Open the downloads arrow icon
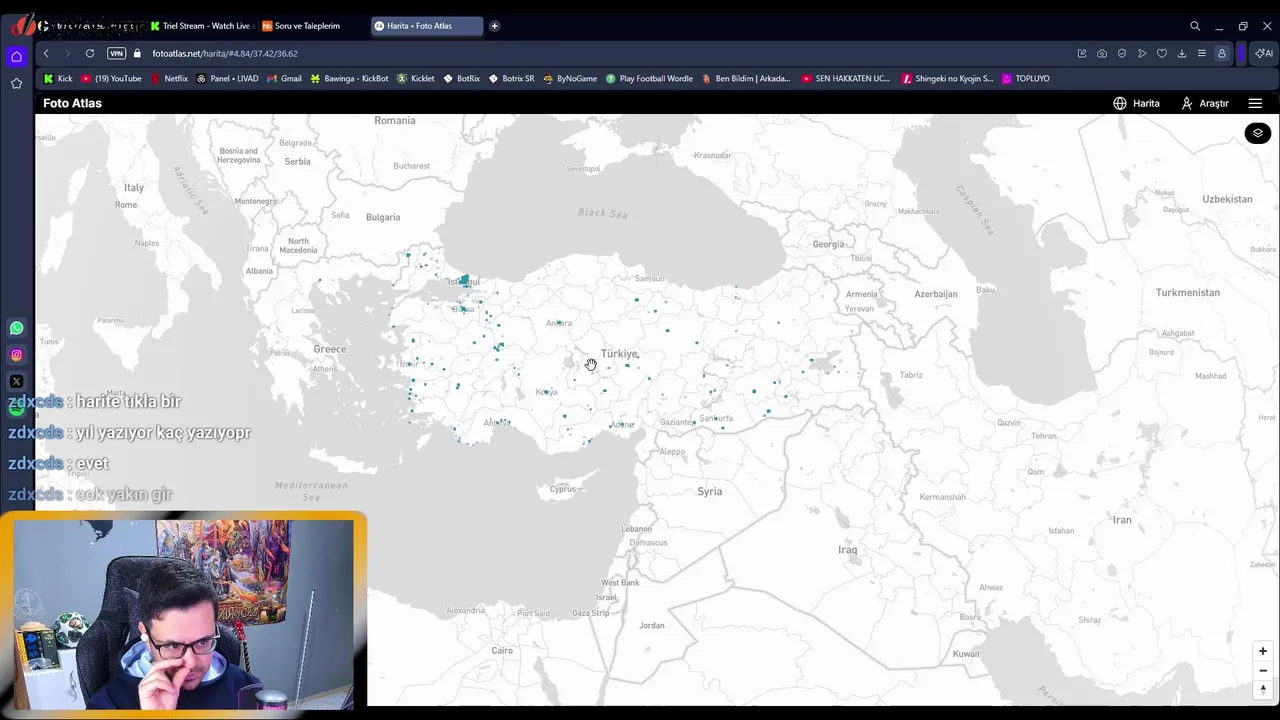Viewport: 1280px width, 720px height. pyautogui.click(x=1182, y=53)
